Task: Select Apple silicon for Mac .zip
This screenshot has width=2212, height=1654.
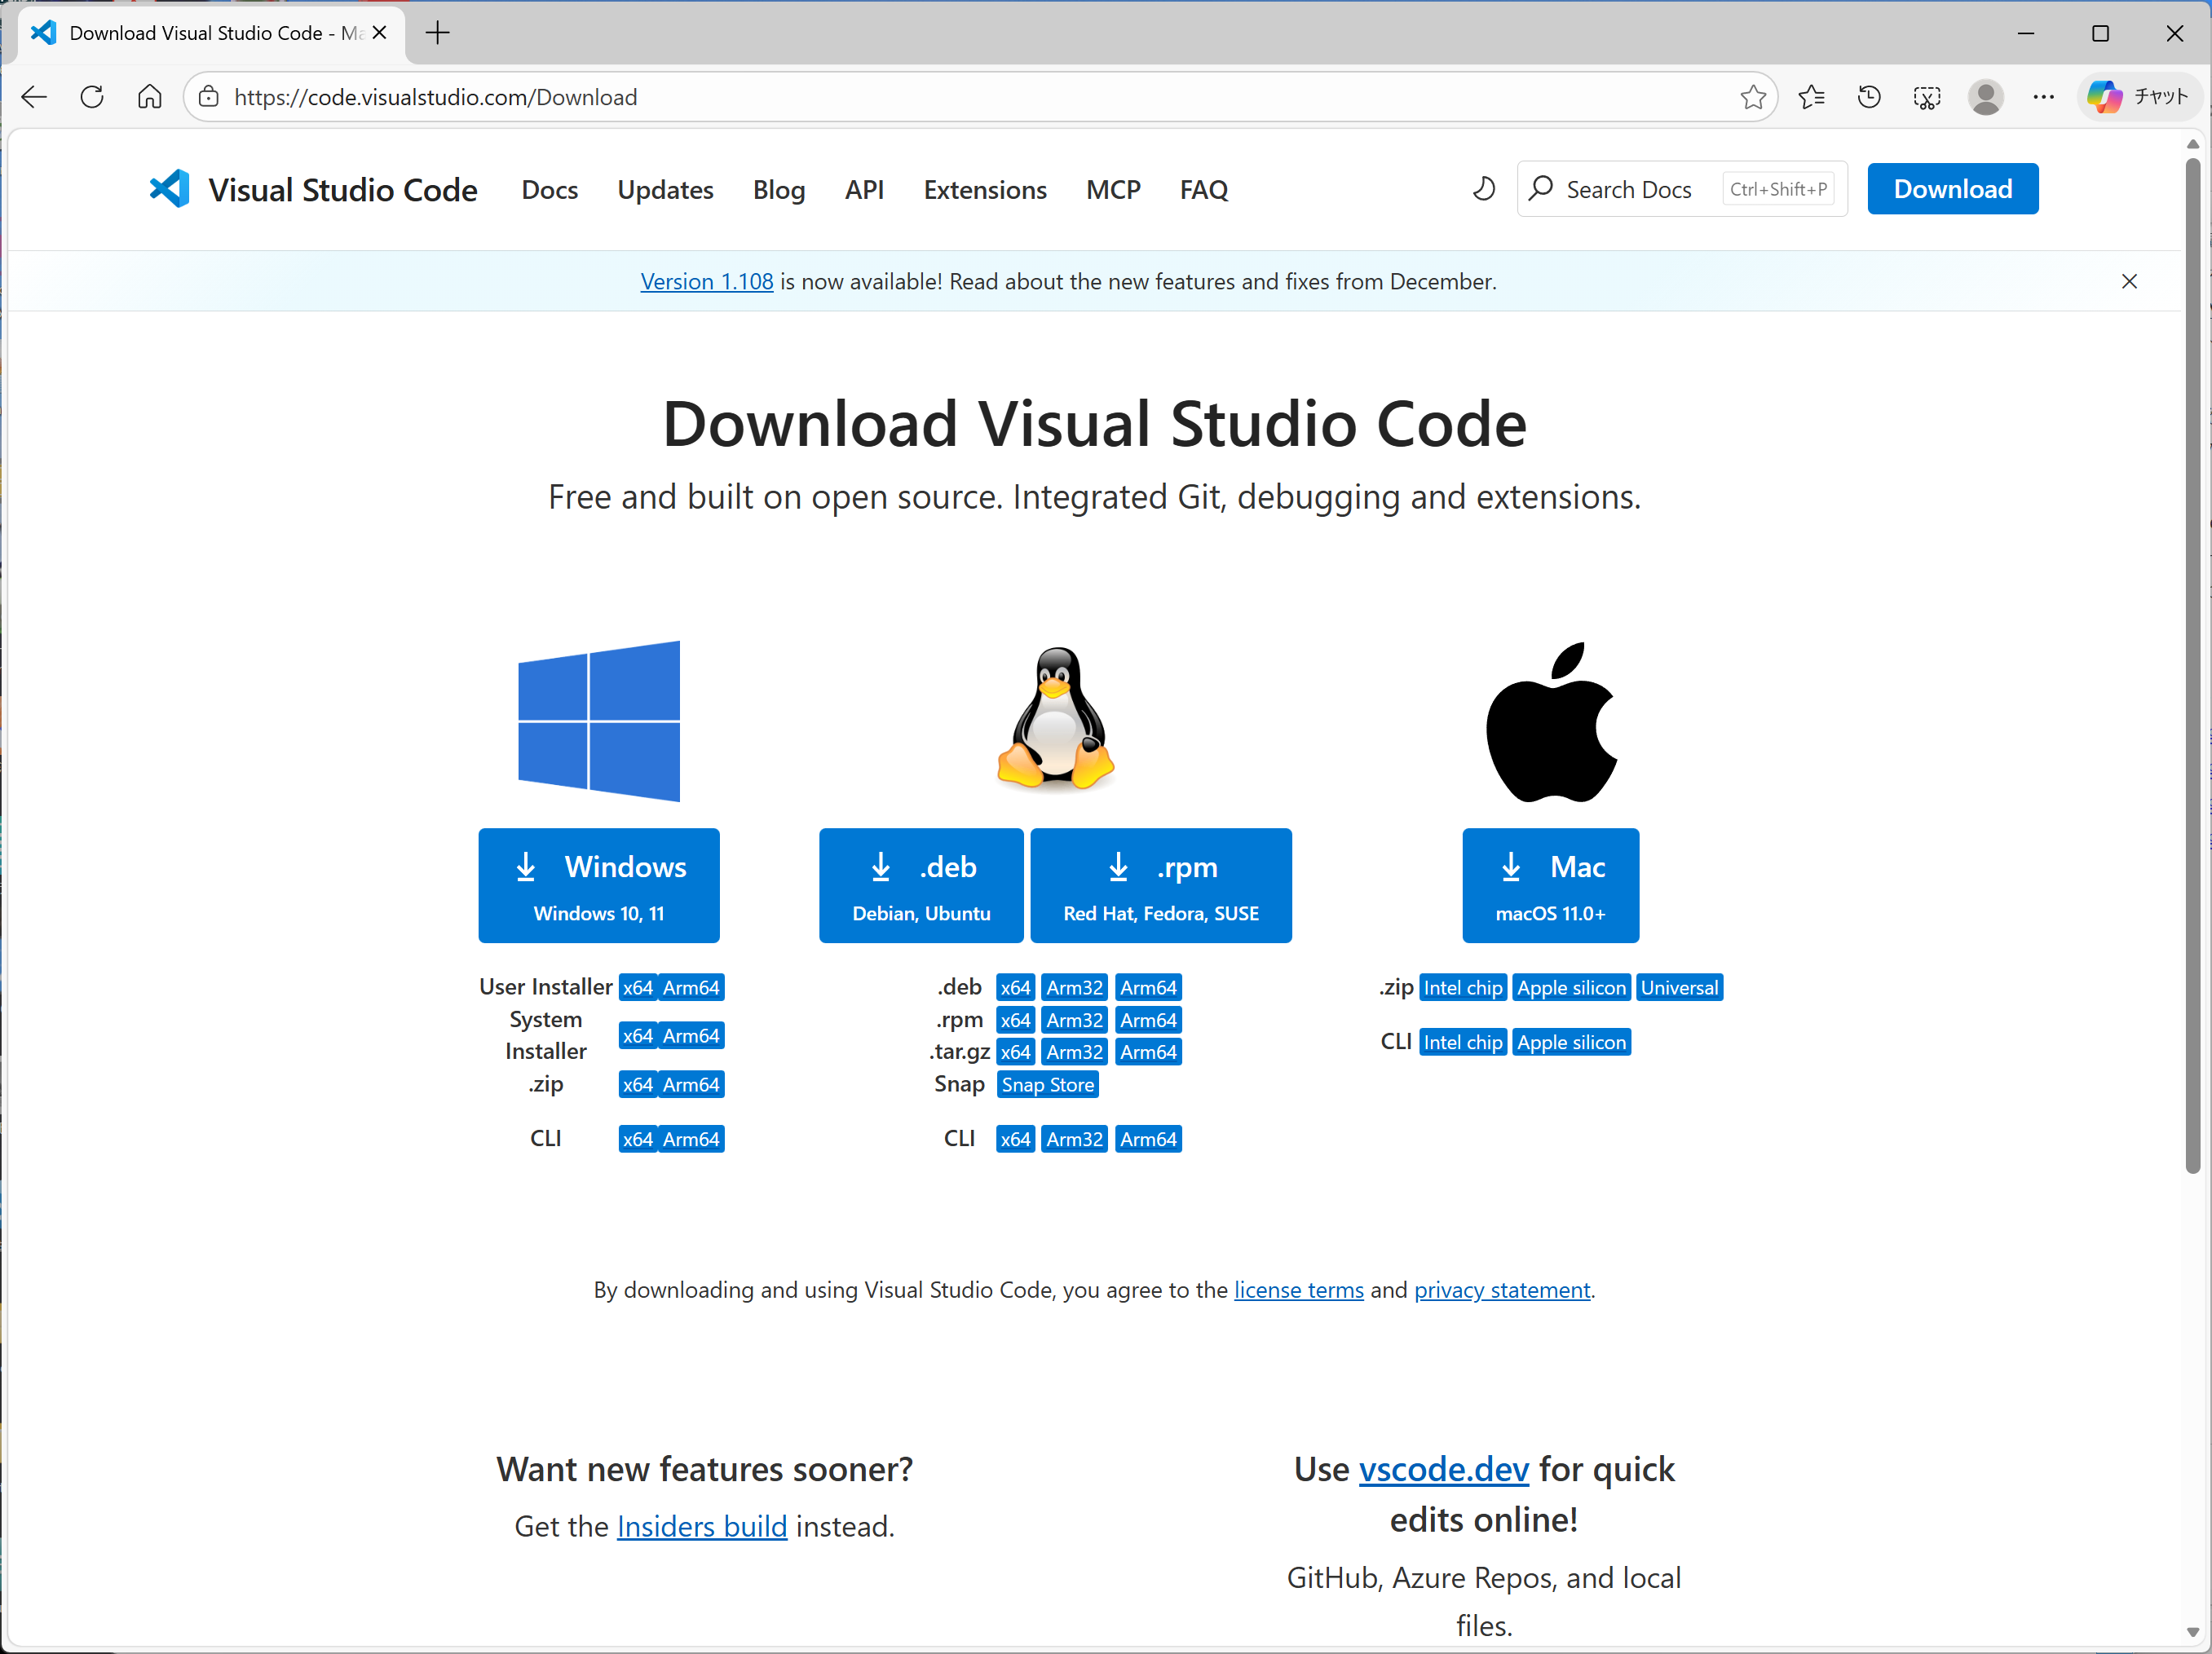Action: (x=1570, y=988)
